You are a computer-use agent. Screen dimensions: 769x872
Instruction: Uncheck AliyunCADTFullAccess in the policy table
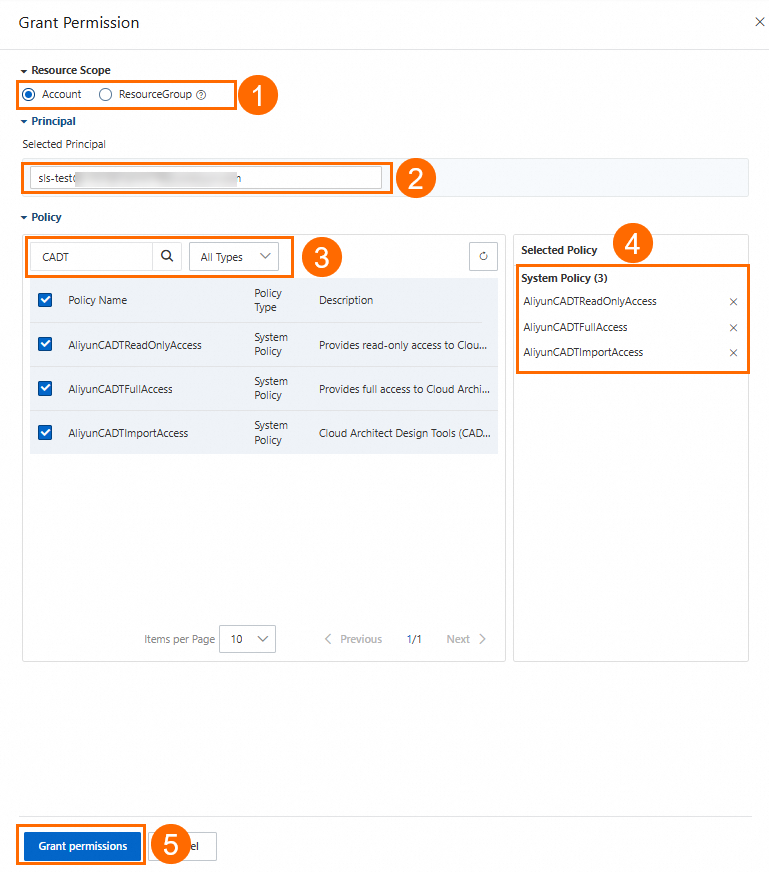45,388
